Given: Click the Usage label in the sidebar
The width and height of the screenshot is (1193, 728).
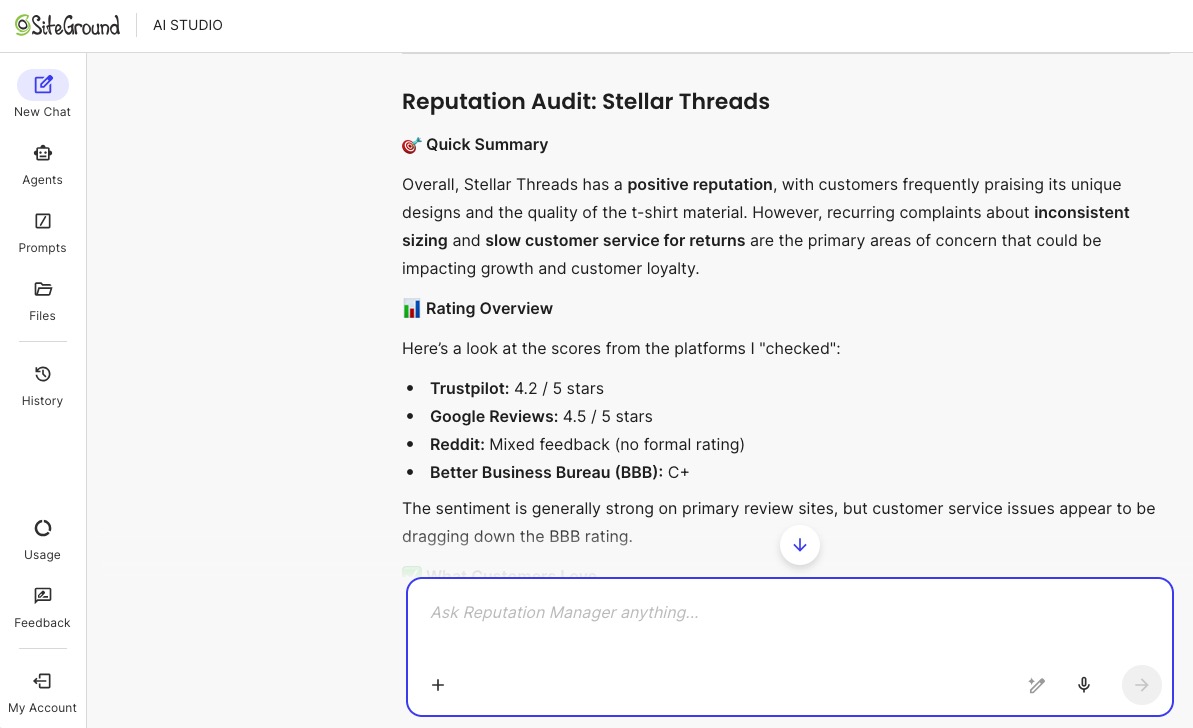Looking at the screenshot, I should [42, 555].
